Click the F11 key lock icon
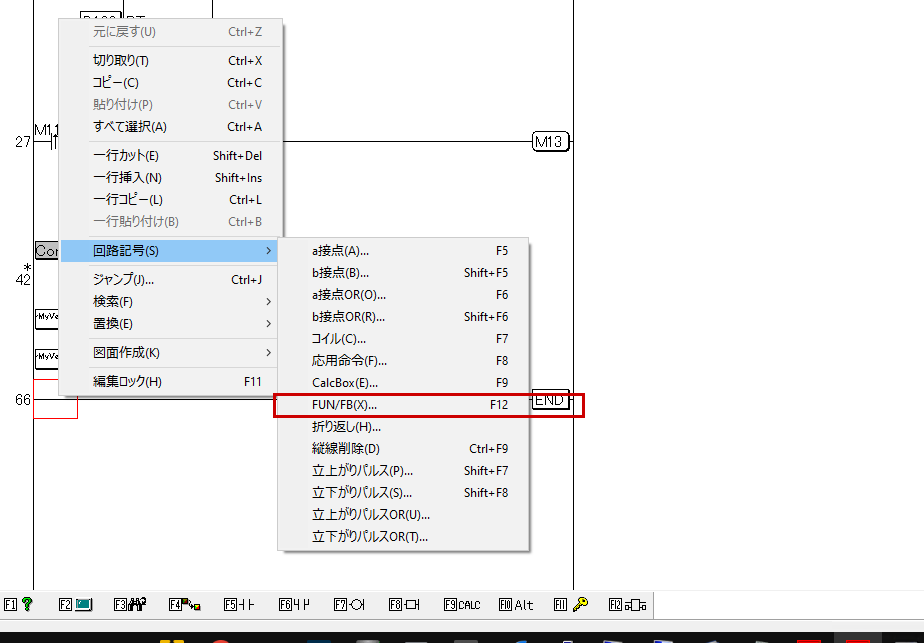The height and width of the screenshot is (643, 924). (x=579, y=604)
